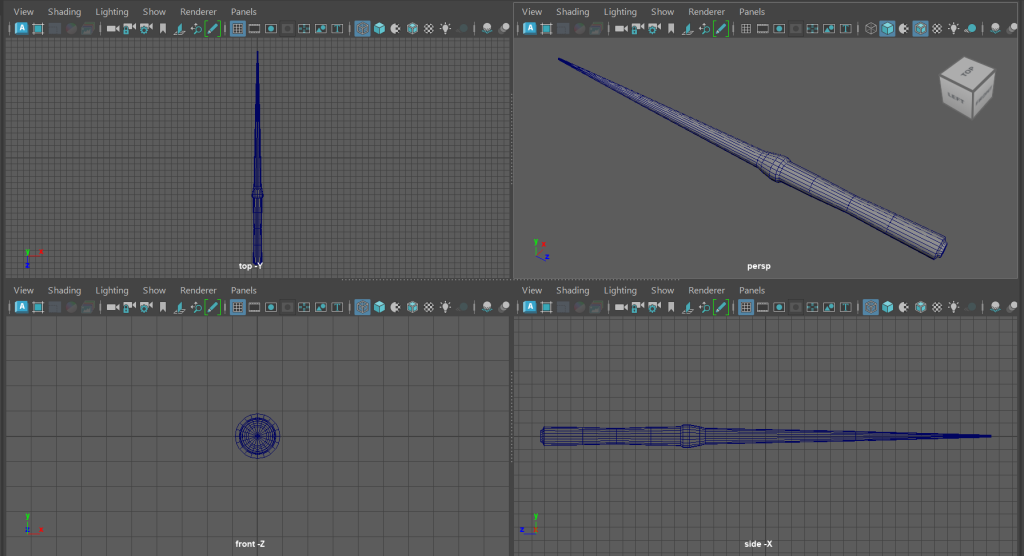Image resolution: width=1024 pixels, height=556 pixels.
Task: Click Image Plane icon in side view
Action: pyautogui.click(x=686, y=308)
